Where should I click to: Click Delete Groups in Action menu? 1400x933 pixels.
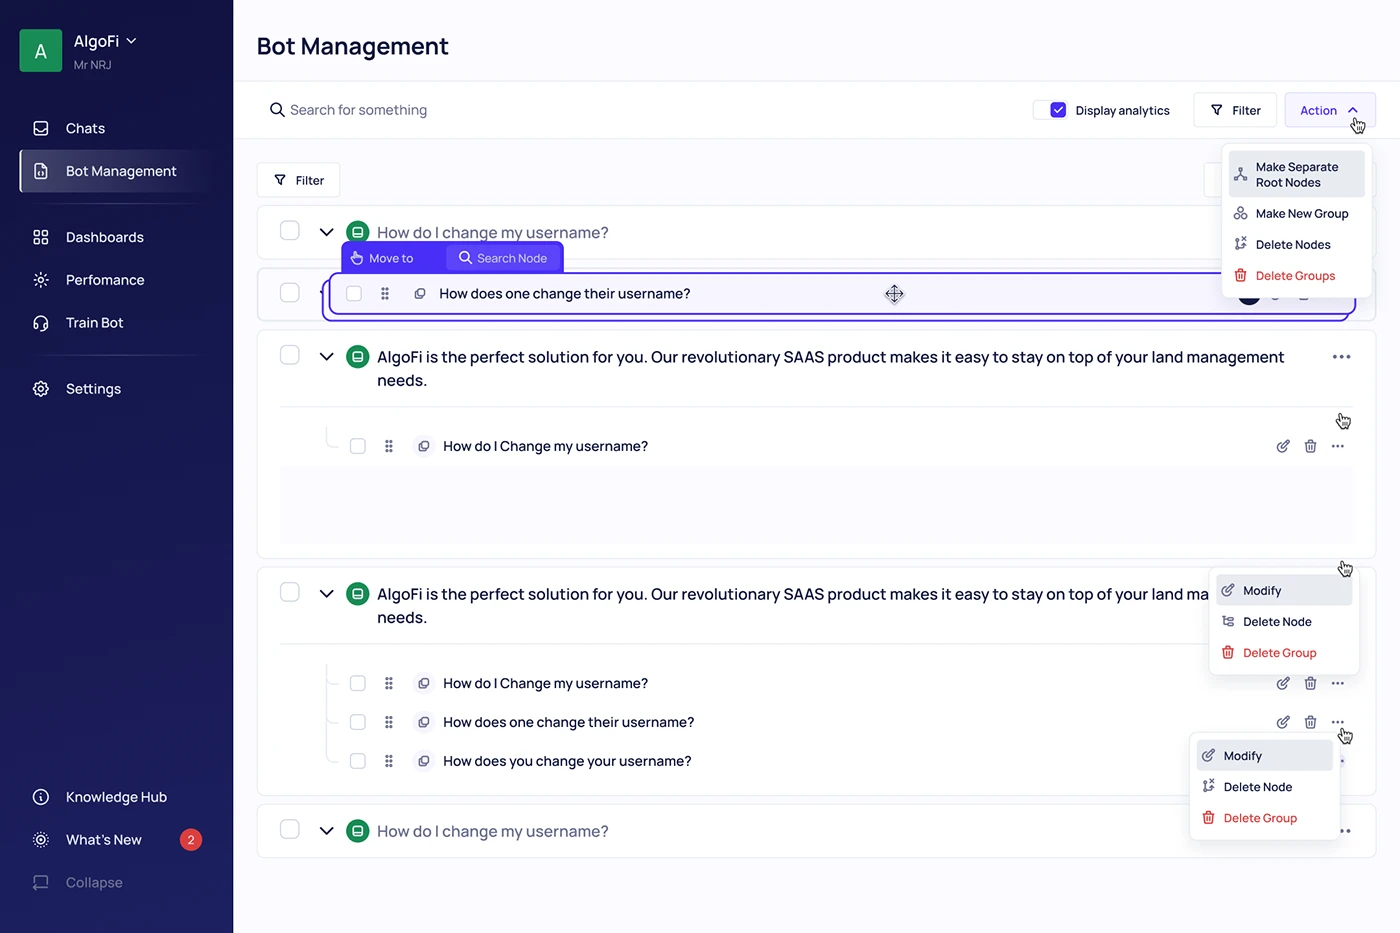point(1296,276)
